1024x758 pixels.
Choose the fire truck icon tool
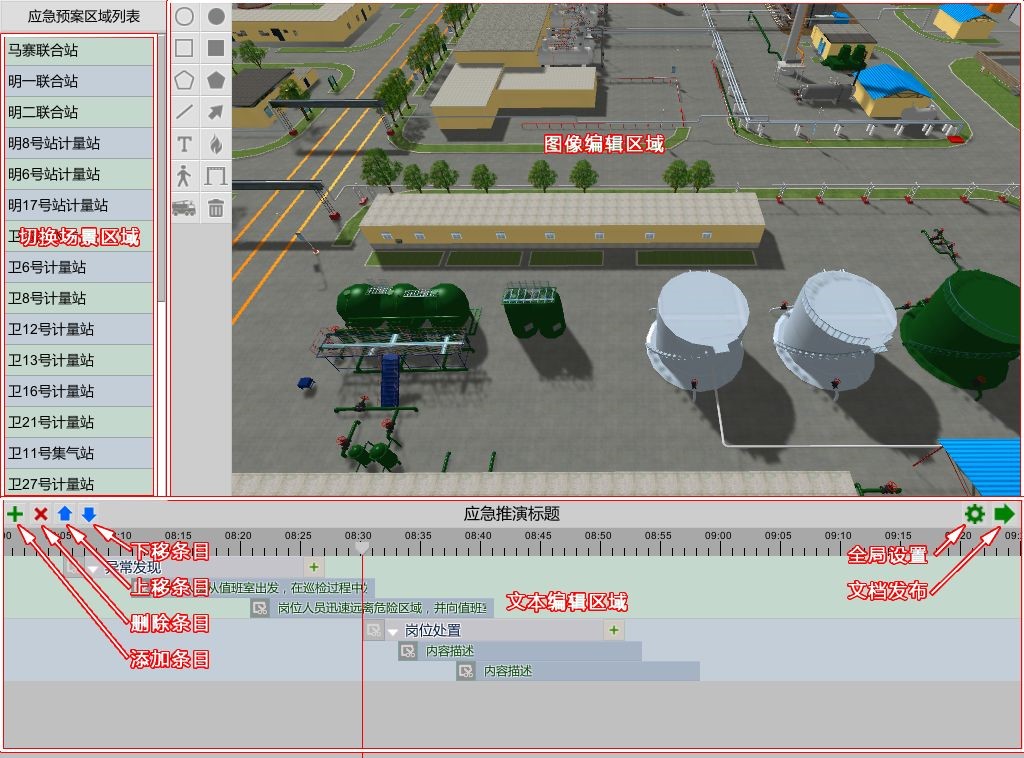coord(184,208)
